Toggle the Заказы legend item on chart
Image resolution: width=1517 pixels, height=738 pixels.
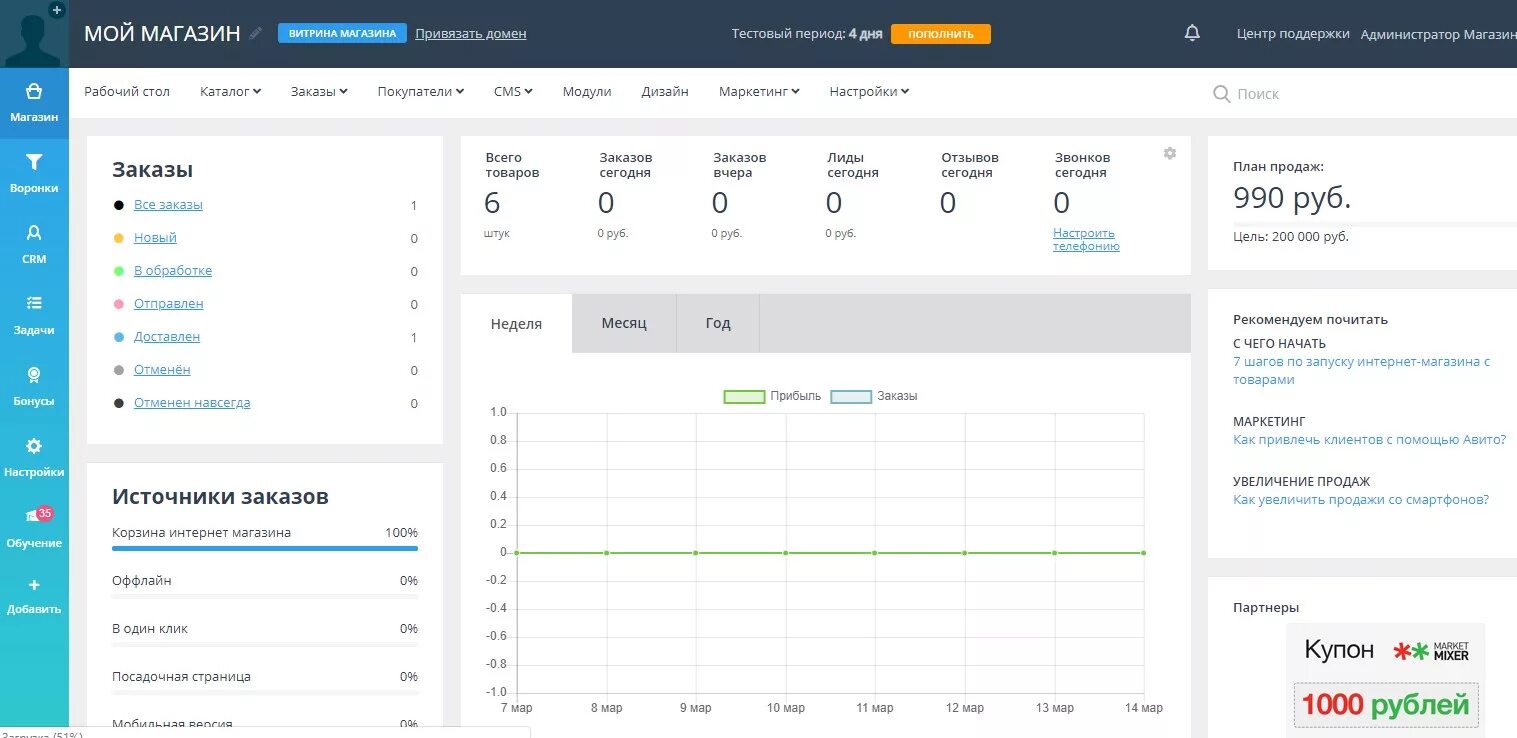click(874, 396)
